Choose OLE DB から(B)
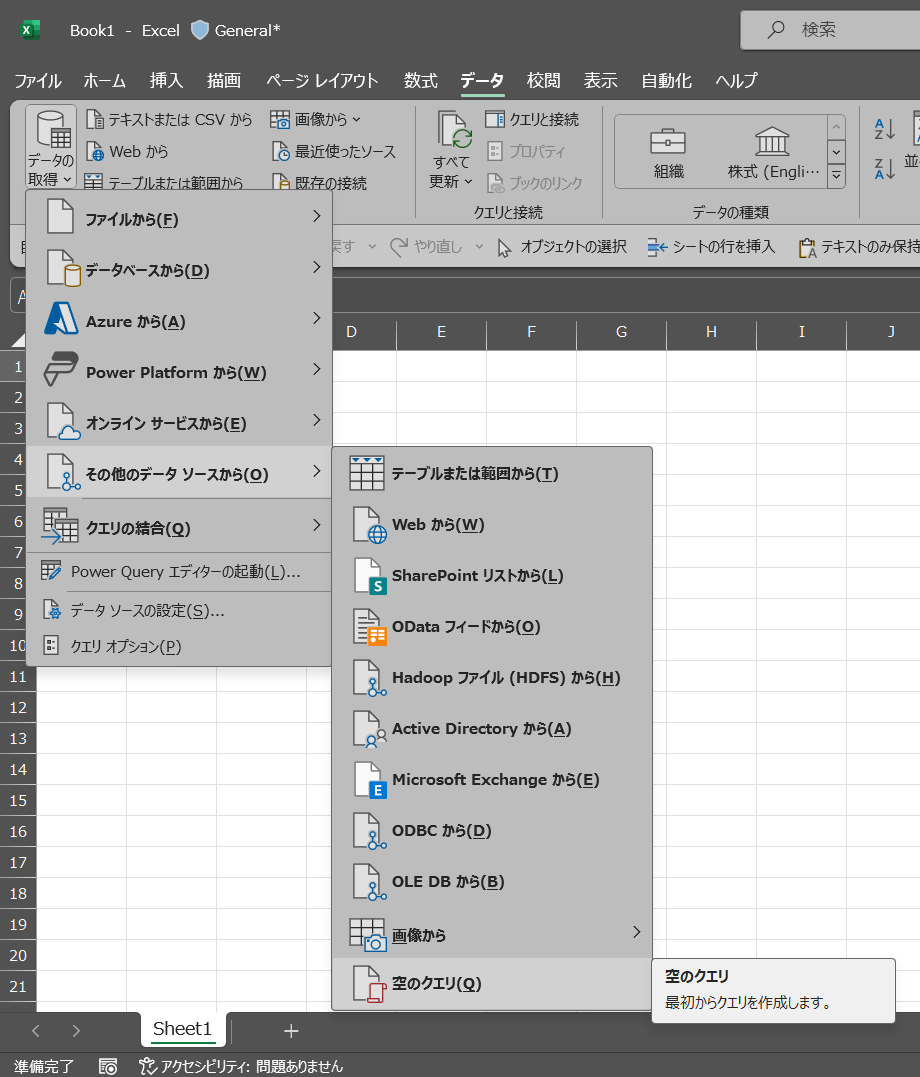Image resolution: width=920 pixels, height=1077 pixels. click(x=492, y=881)
